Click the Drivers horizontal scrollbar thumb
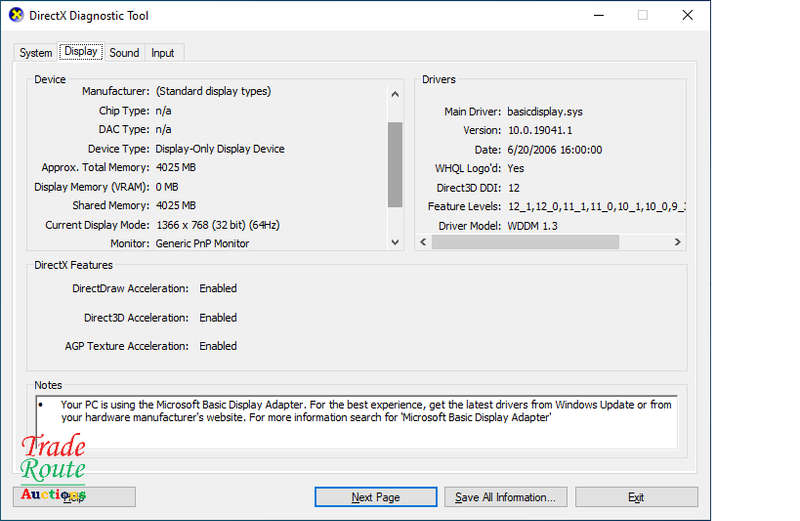 coord(526,242)
